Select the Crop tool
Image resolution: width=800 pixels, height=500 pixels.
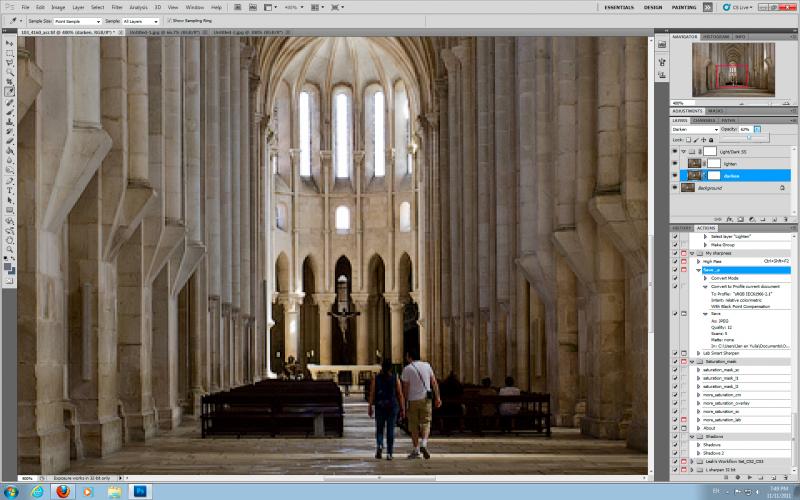pos(9,82)
